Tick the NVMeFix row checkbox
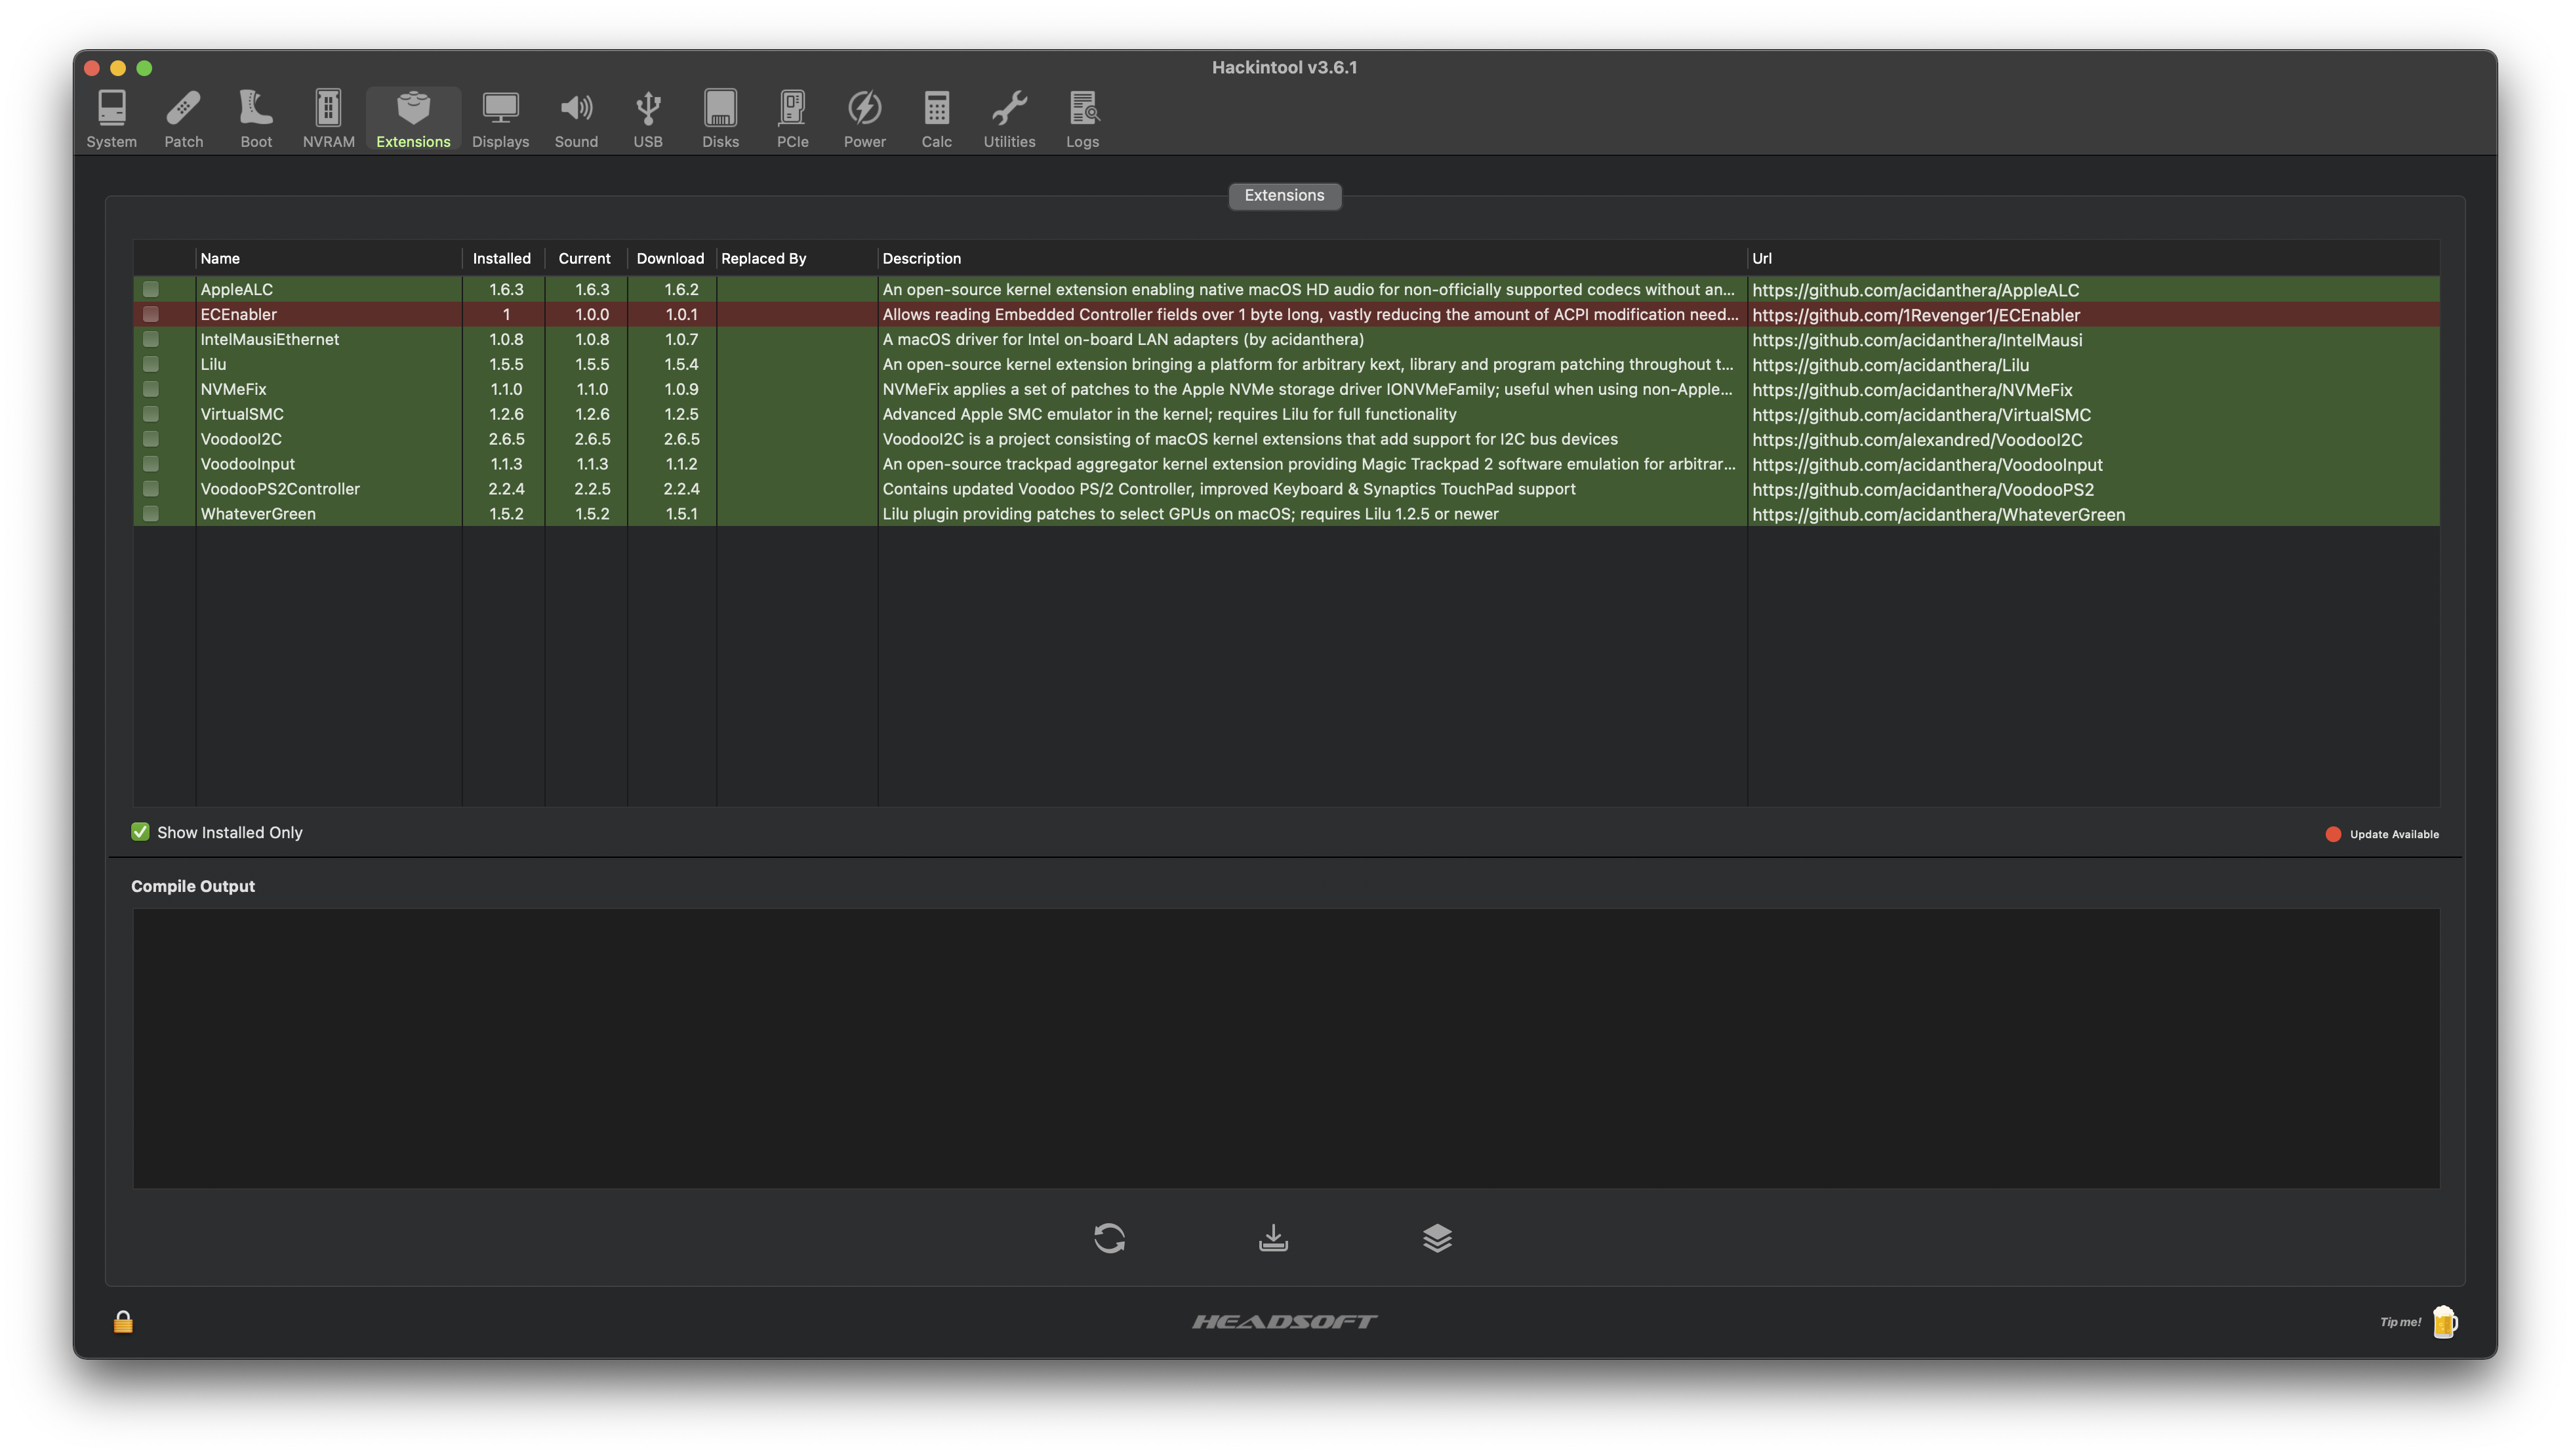Screen dimensions: 2571x1456 151,389
